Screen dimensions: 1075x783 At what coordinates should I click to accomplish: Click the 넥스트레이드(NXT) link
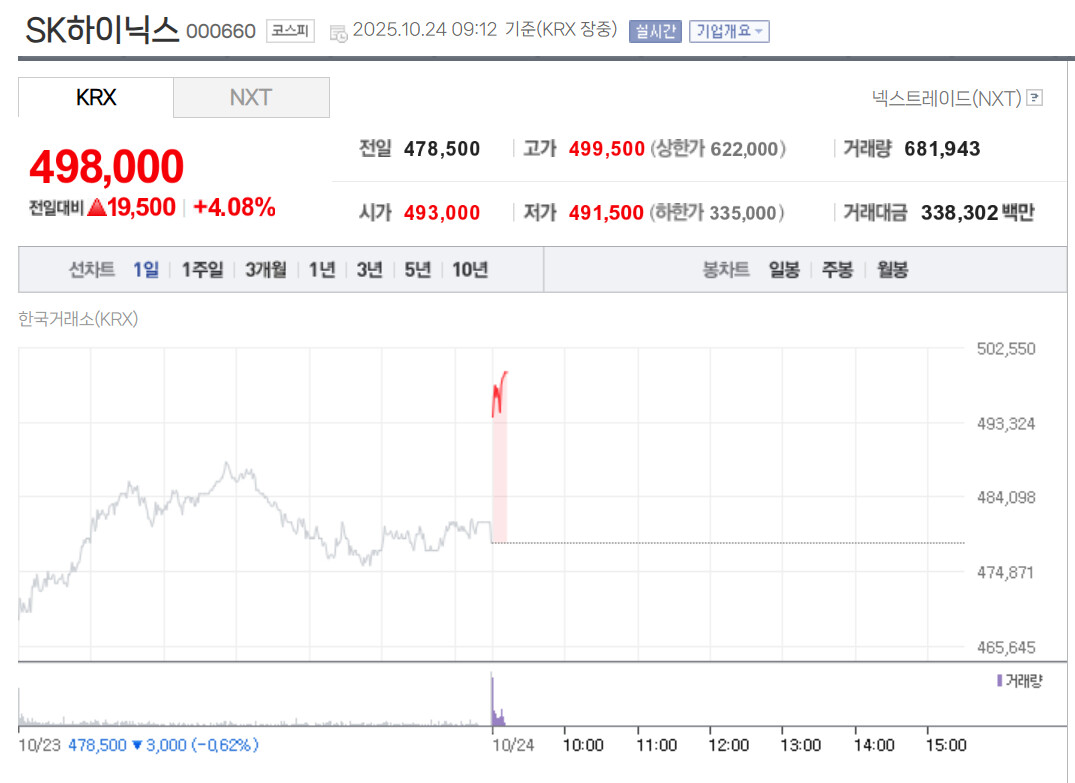pos(947,98)
